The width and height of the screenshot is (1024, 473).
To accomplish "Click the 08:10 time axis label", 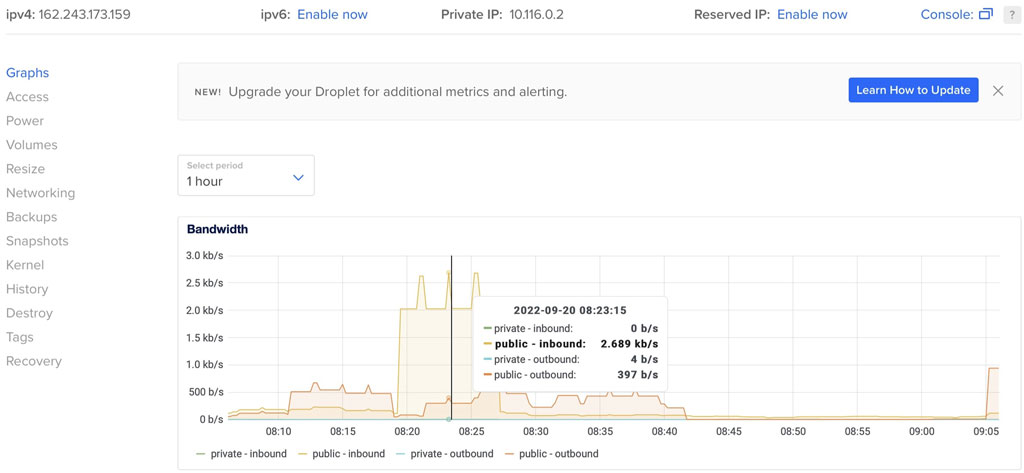I will (278, 432).
